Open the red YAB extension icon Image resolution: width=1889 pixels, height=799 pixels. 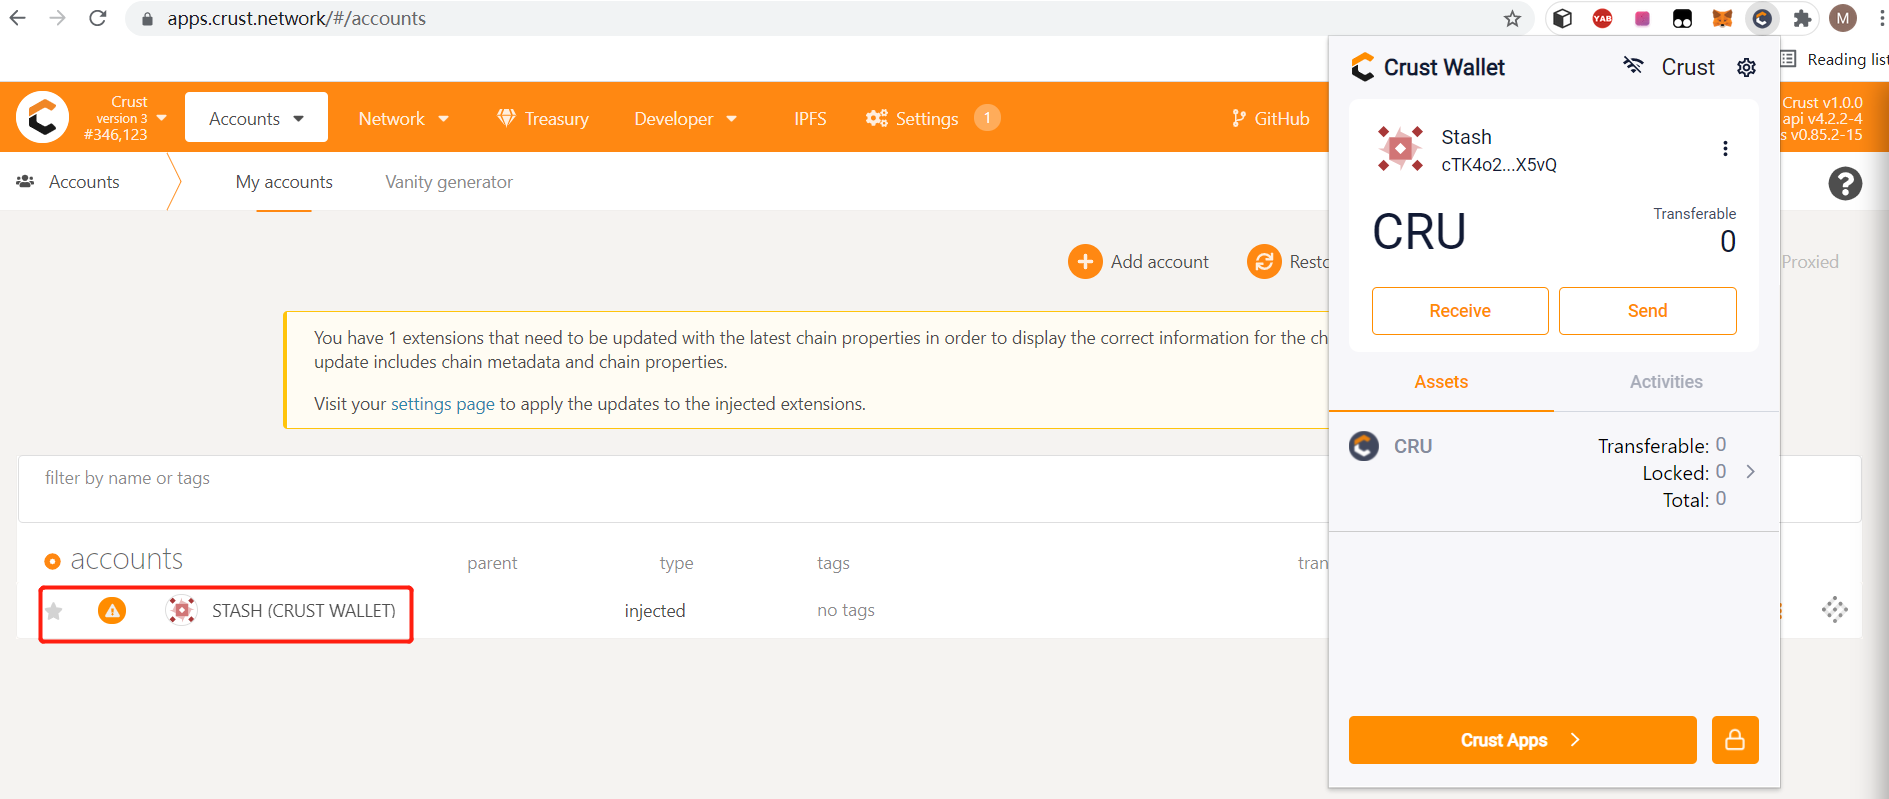click(1602, 18)
